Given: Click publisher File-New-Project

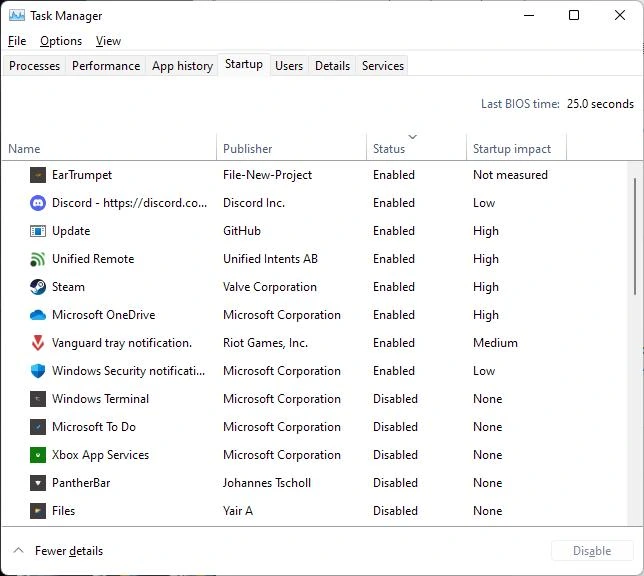Looking at the screenshot, I should point(267,175).
